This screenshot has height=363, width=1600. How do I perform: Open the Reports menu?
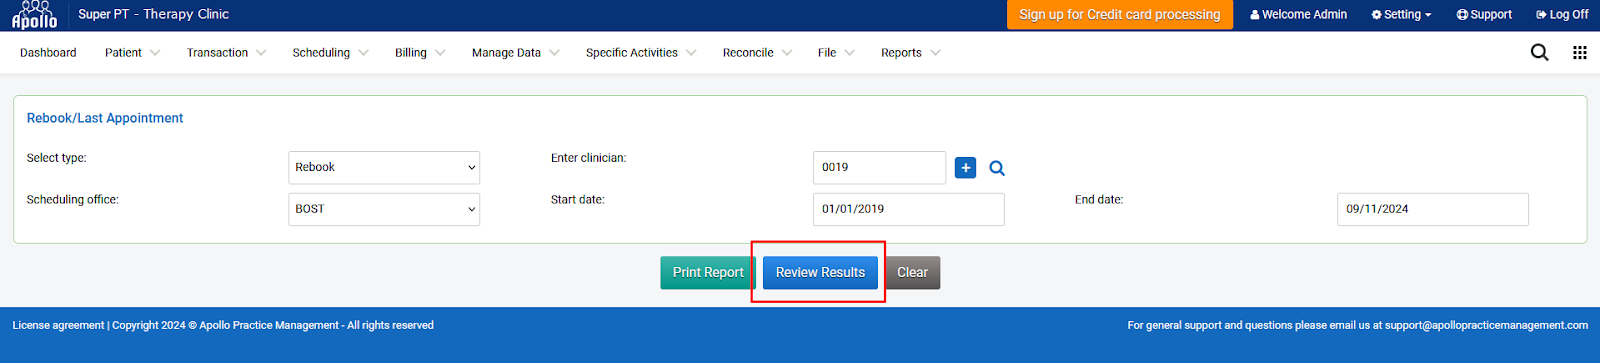point(910,53)
